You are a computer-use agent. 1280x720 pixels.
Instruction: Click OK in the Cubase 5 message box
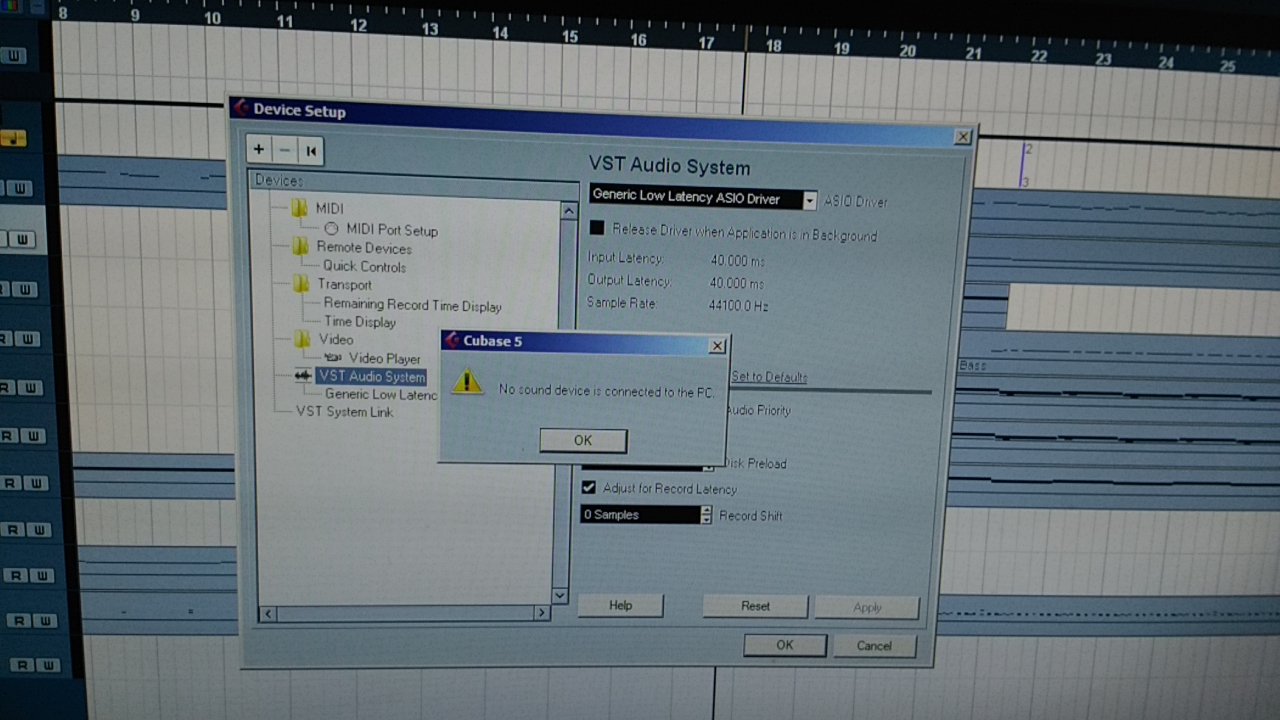click(x=583, y=440)
